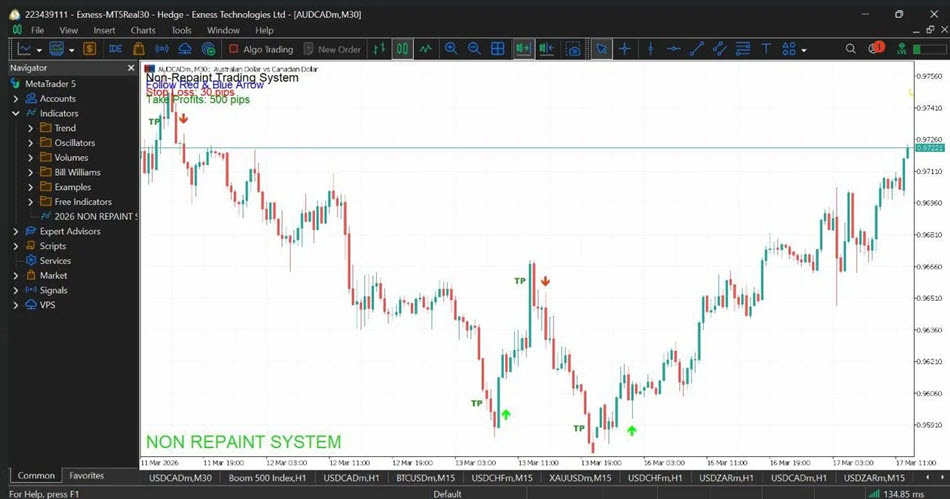Open the Tools menu

[x=181, y=30]
